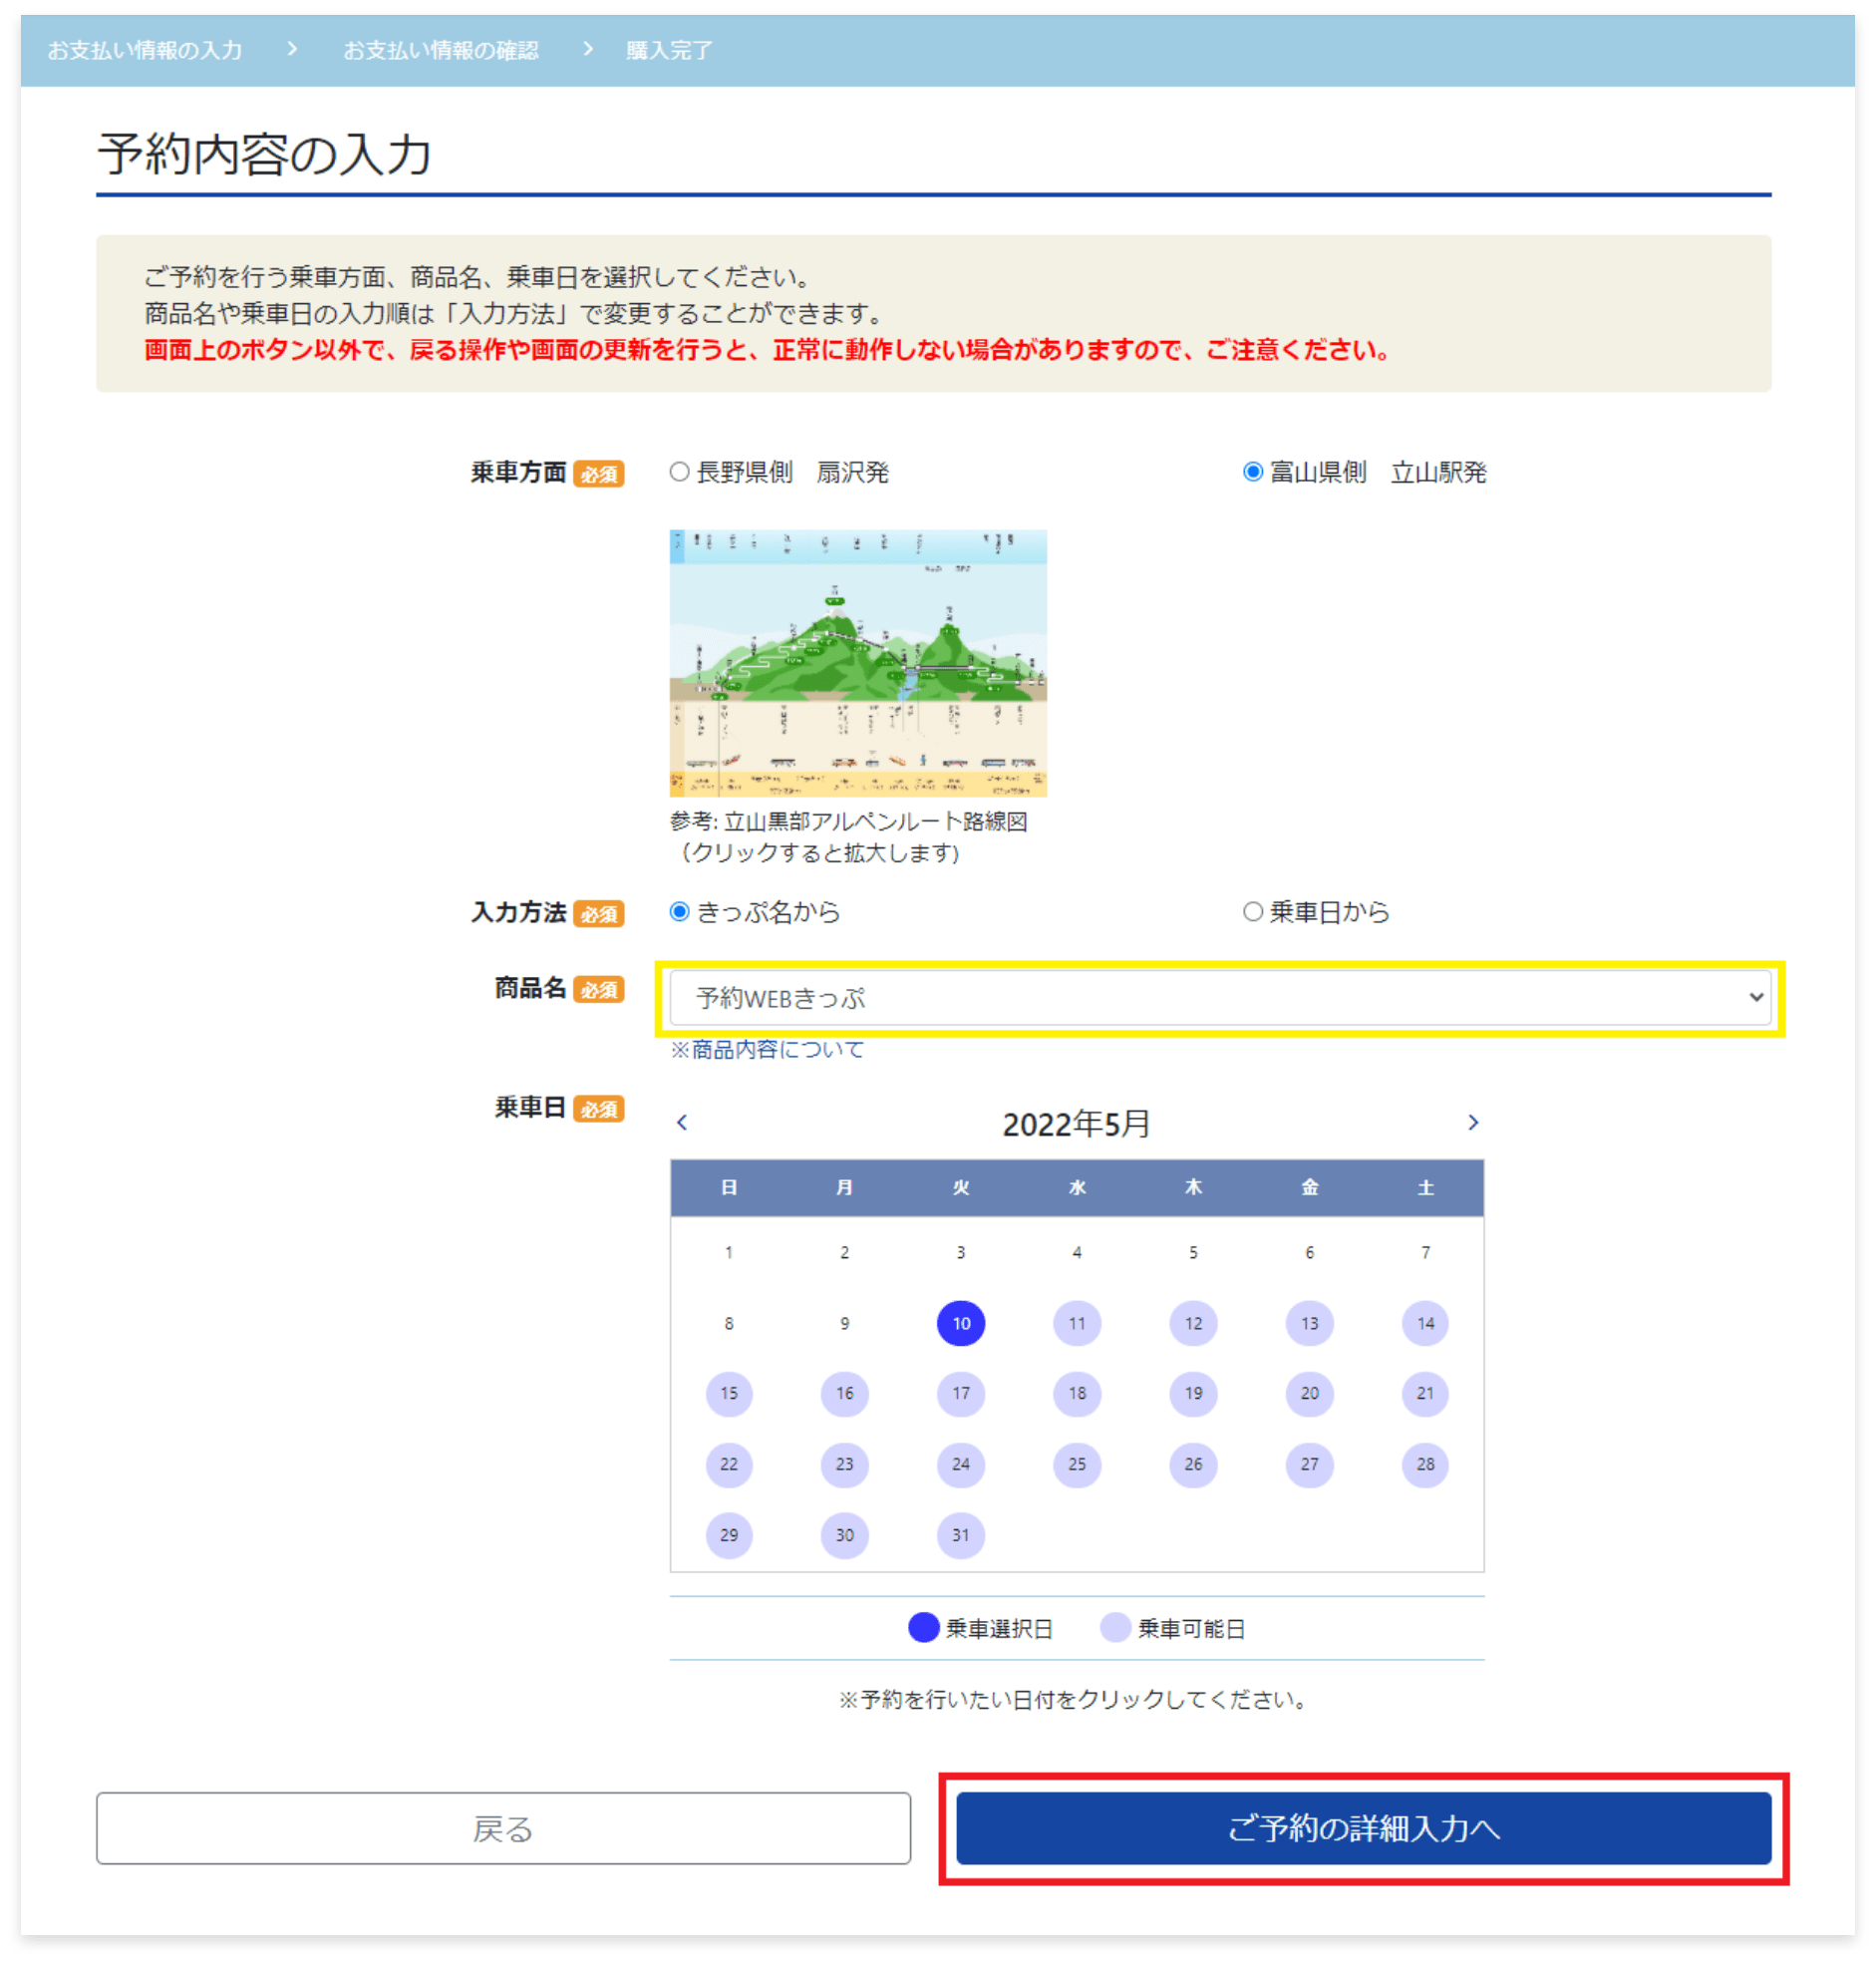The image size is (1876, 1962).
Task: Click the 2022年5月 month title
Action: (1076, 1124)
